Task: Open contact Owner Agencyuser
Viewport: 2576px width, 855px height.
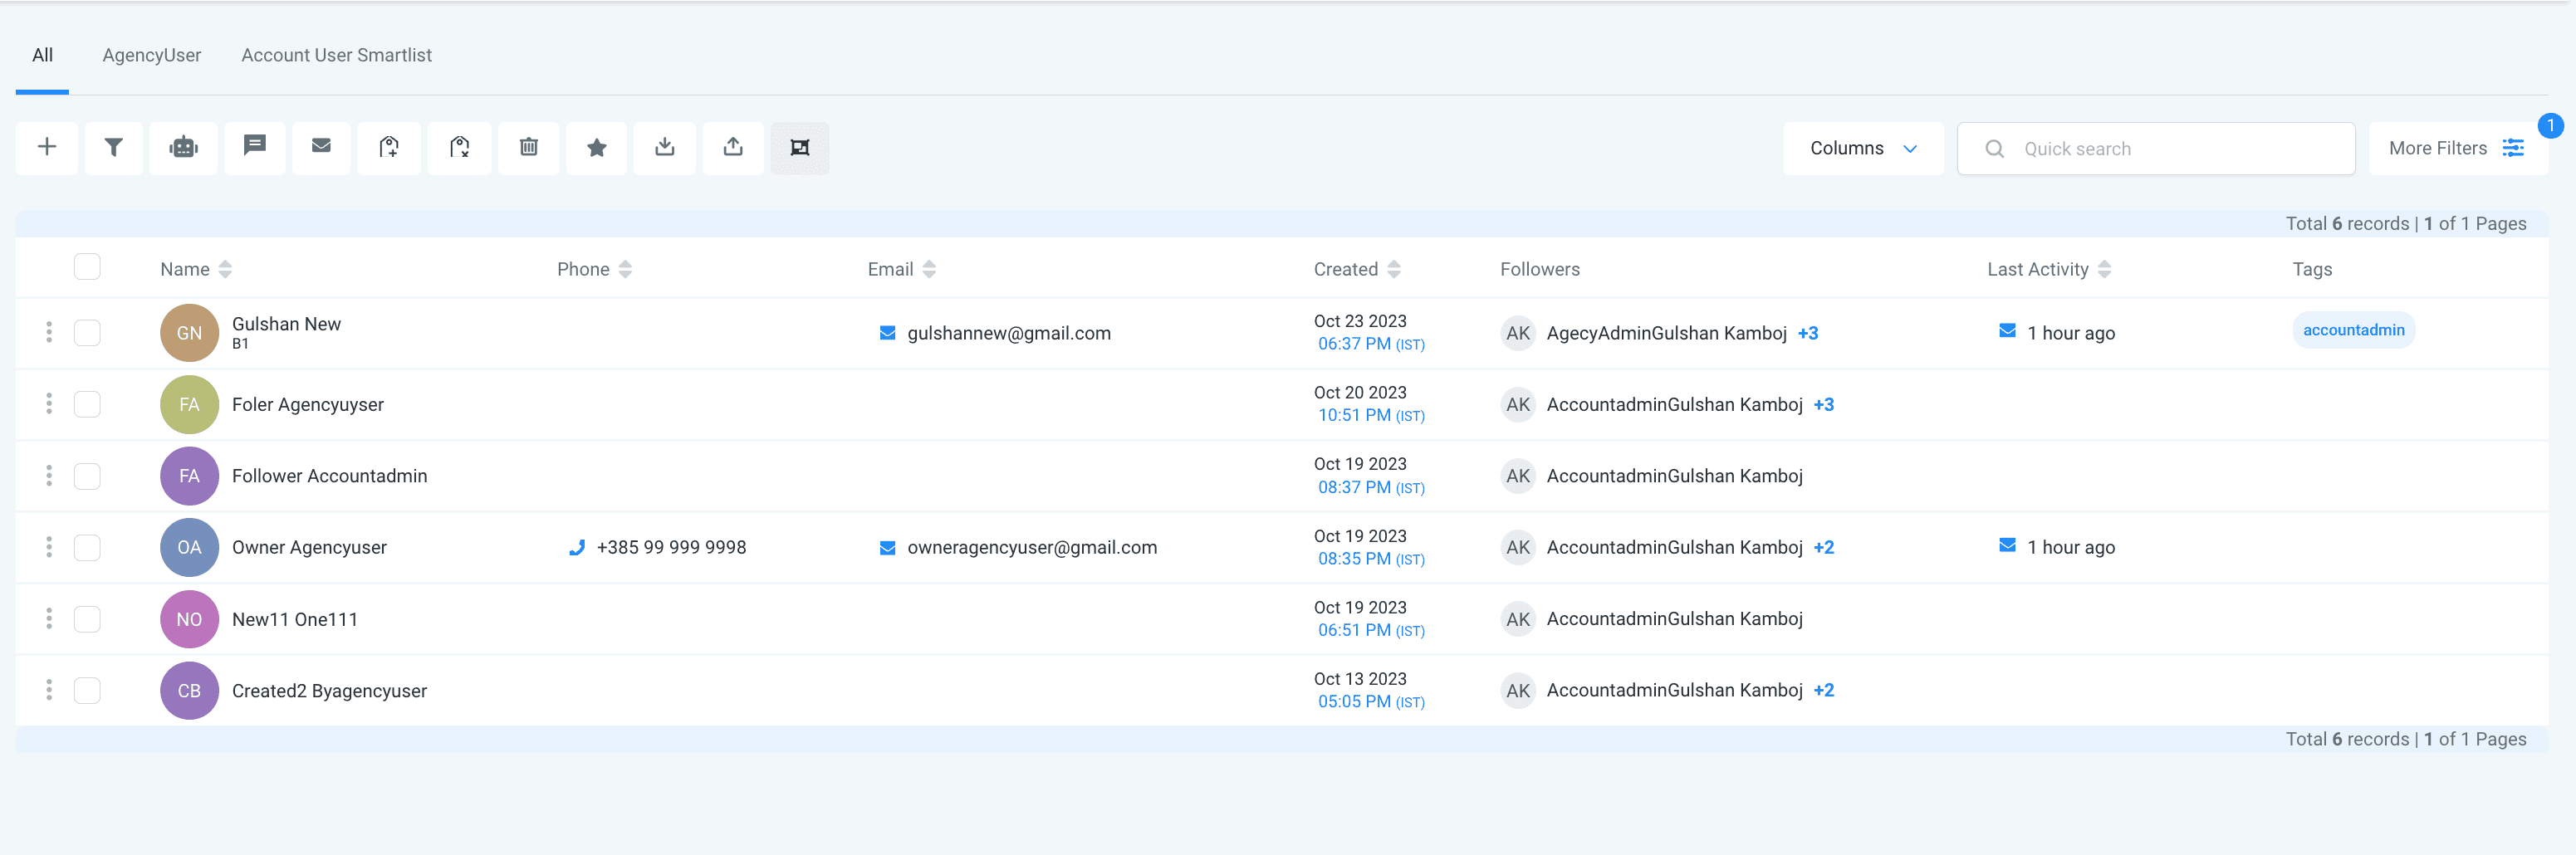Action: (x=309, y=547)
